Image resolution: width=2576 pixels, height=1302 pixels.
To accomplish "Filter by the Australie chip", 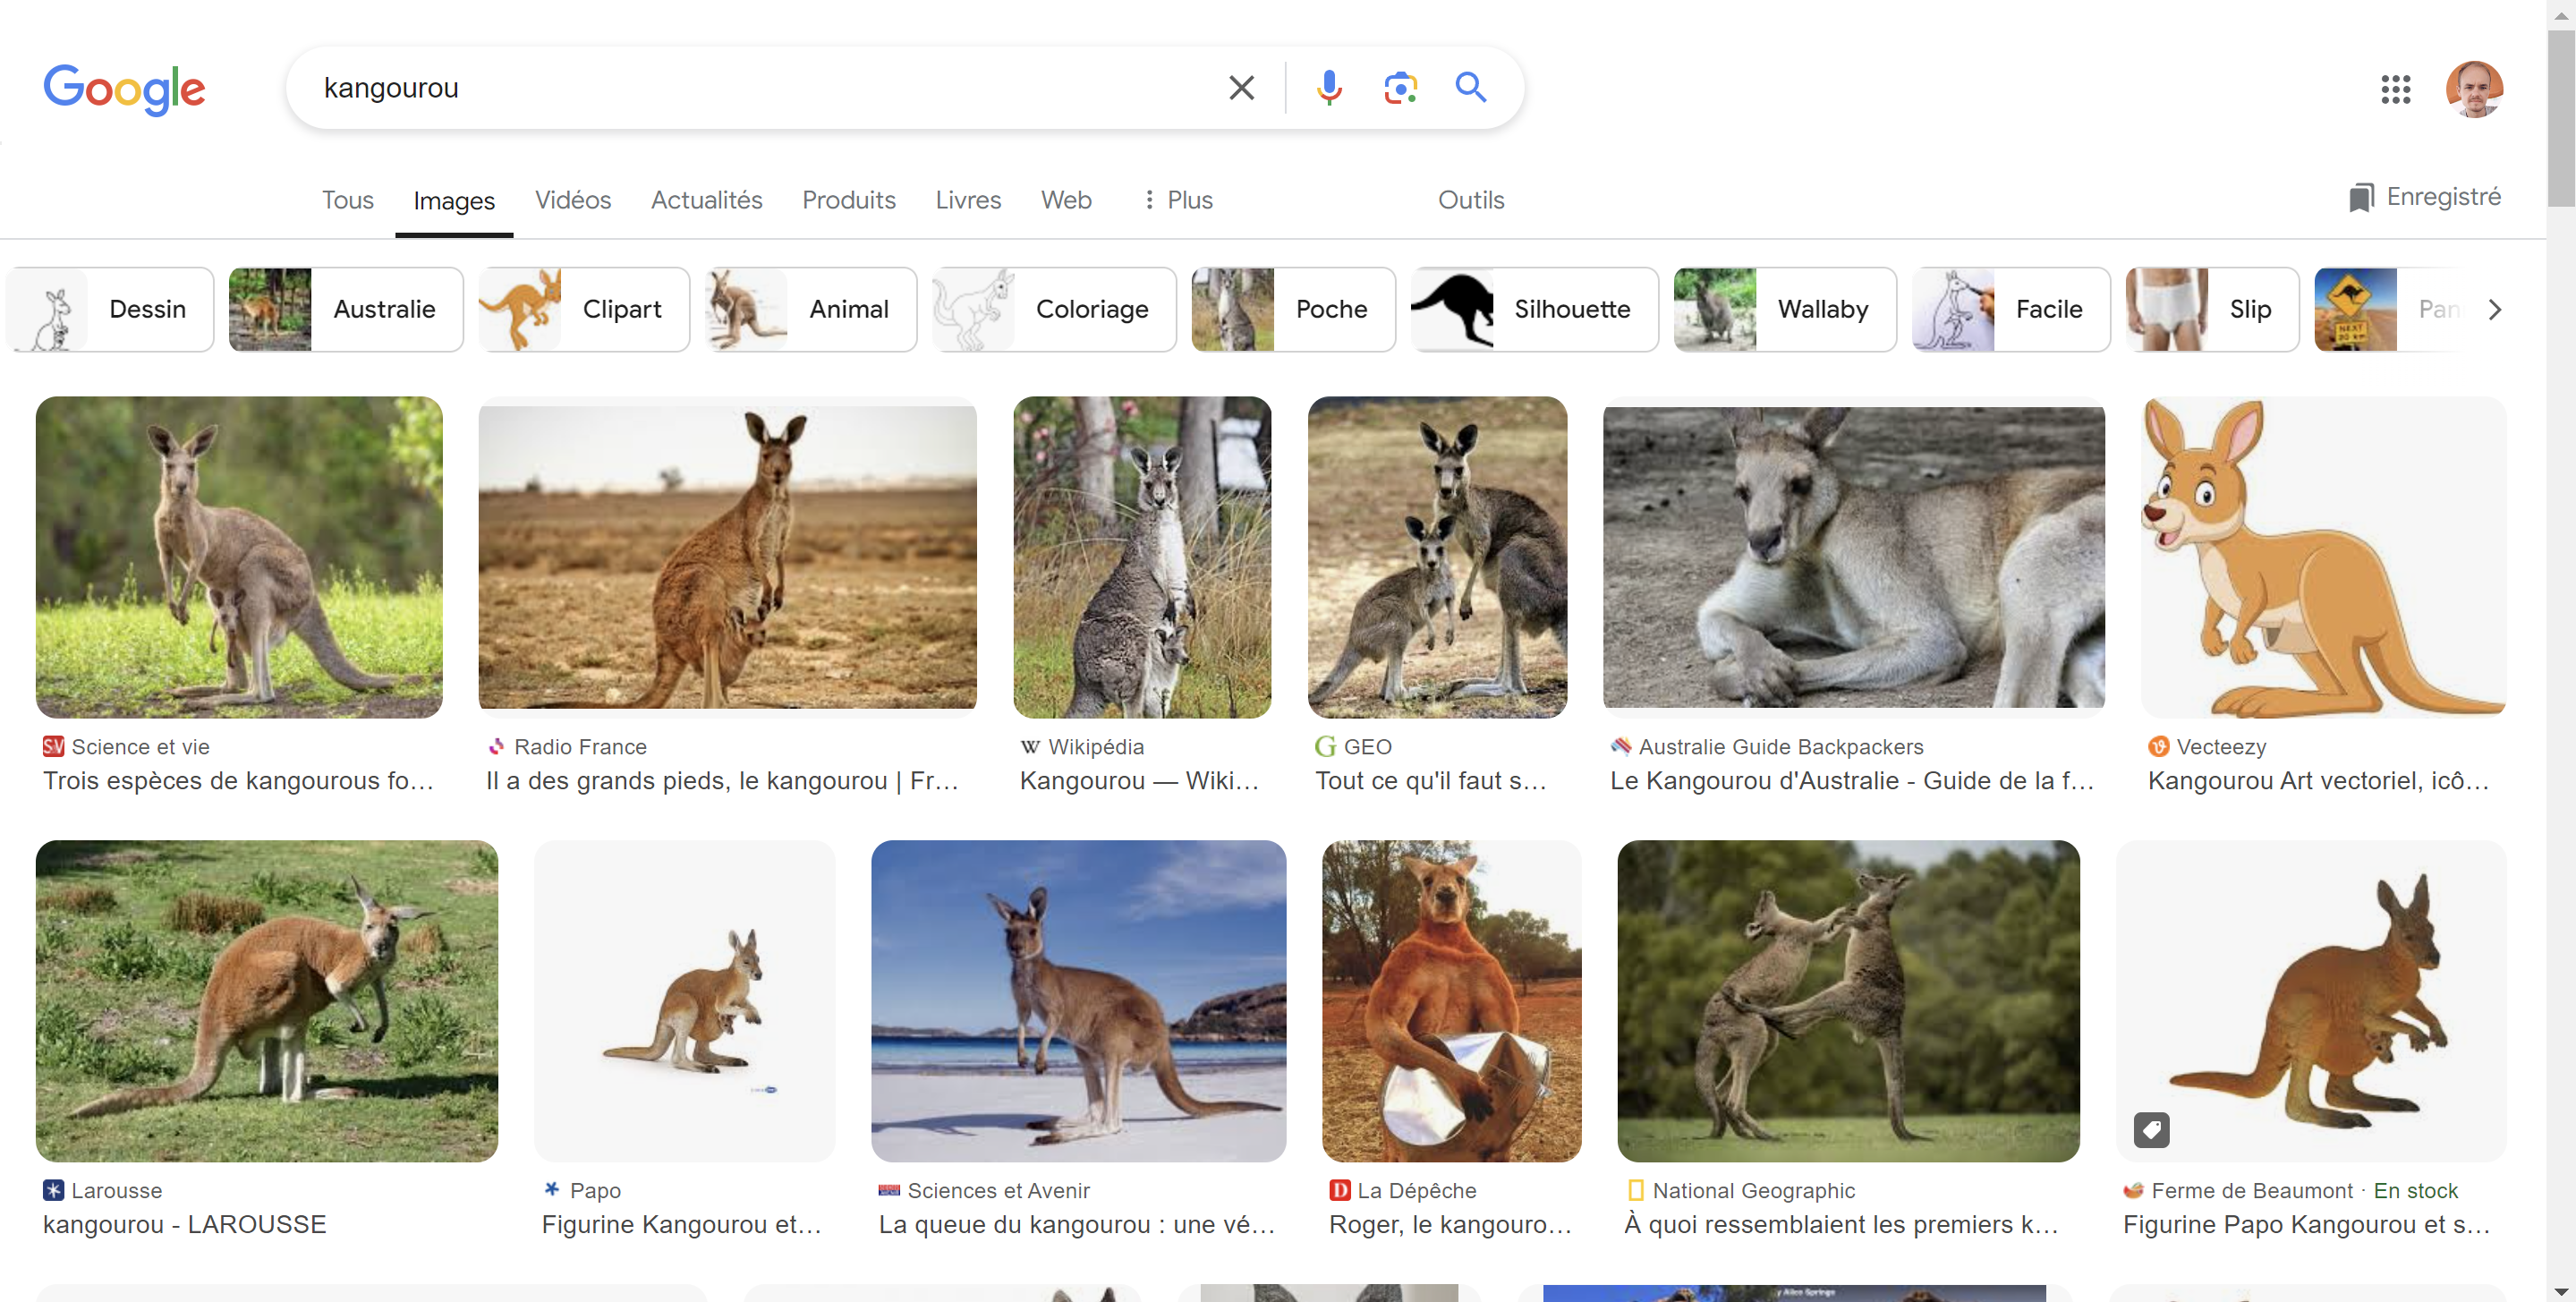I will click(x=346, y=309).
